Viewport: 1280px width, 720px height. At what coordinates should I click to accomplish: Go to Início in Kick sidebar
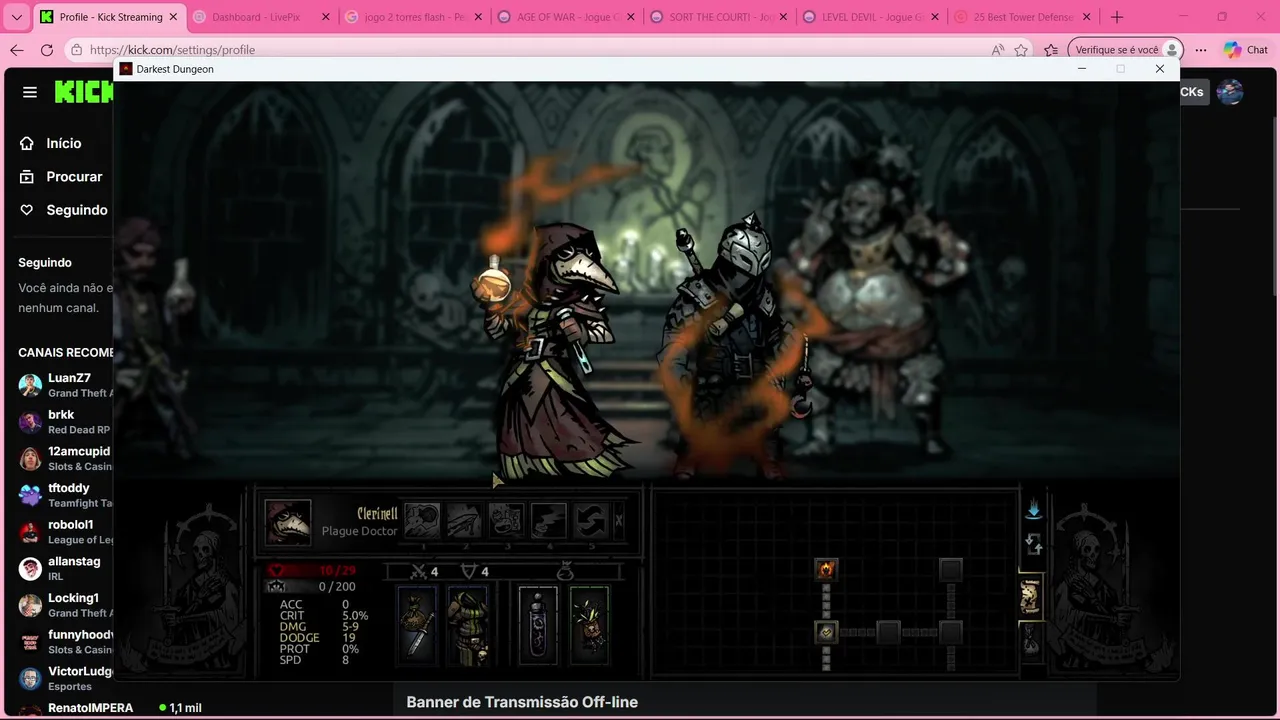coord(50,143)
